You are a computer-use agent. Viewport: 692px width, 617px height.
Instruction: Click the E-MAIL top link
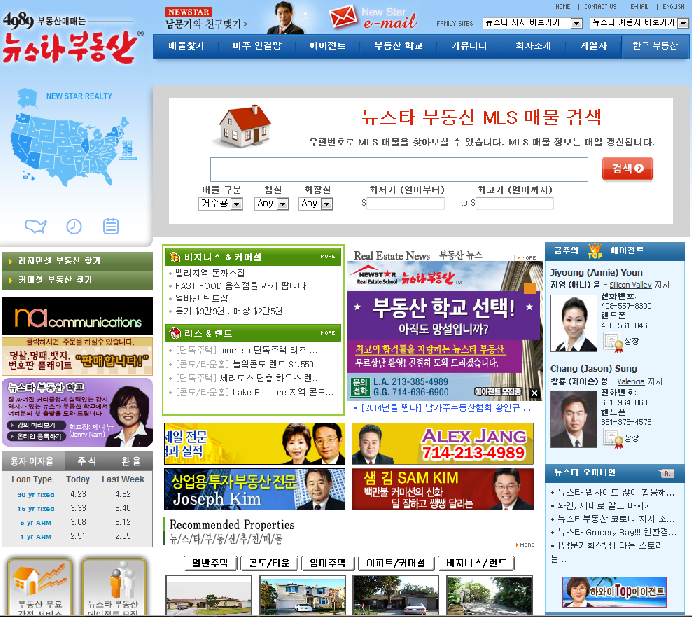[x=639, y=7]
